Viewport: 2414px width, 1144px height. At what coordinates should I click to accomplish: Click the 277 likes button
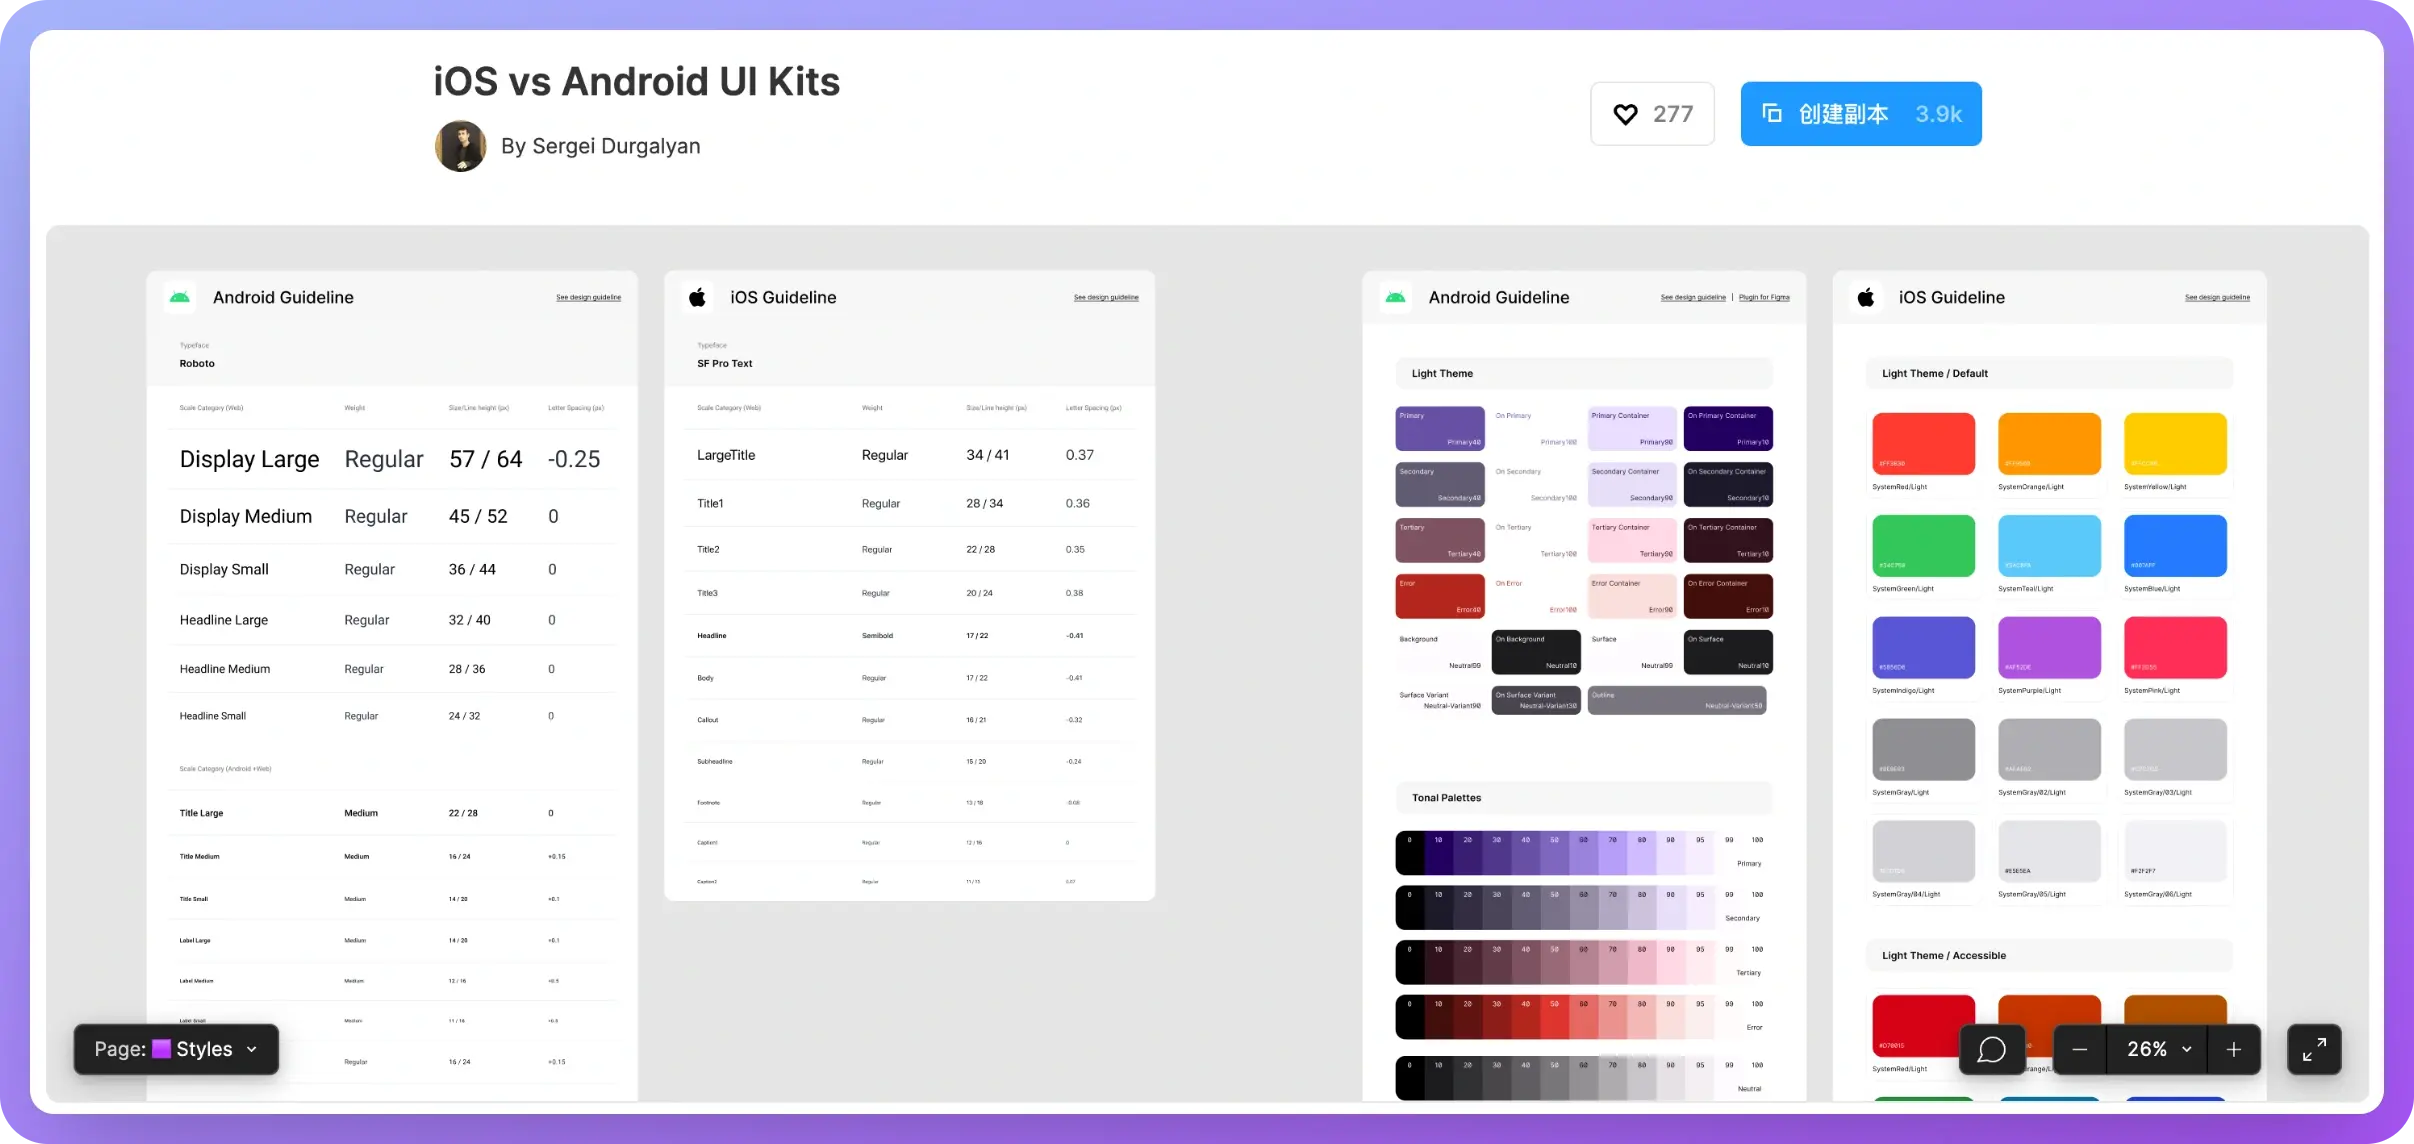tap(1671, 114)
